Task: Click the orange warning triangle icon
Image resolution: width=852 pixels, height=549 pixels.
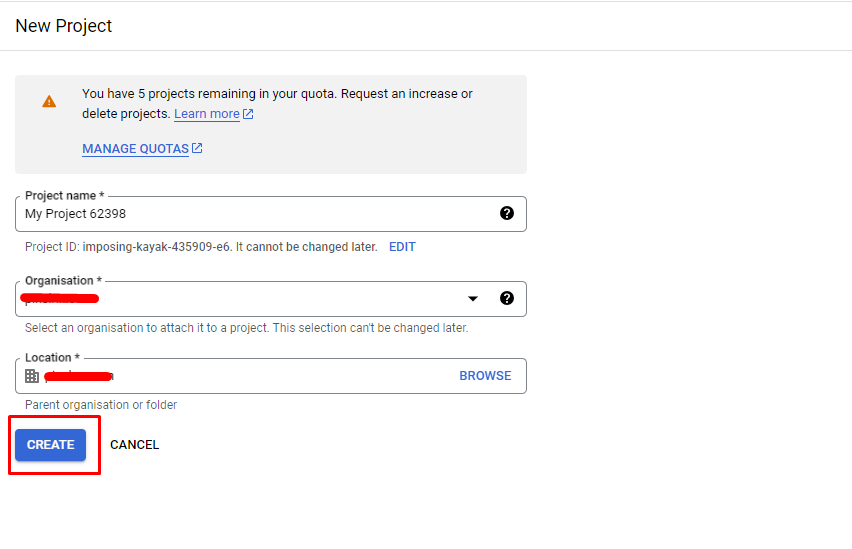Action: pyautogui.click(x=49, y=101)
